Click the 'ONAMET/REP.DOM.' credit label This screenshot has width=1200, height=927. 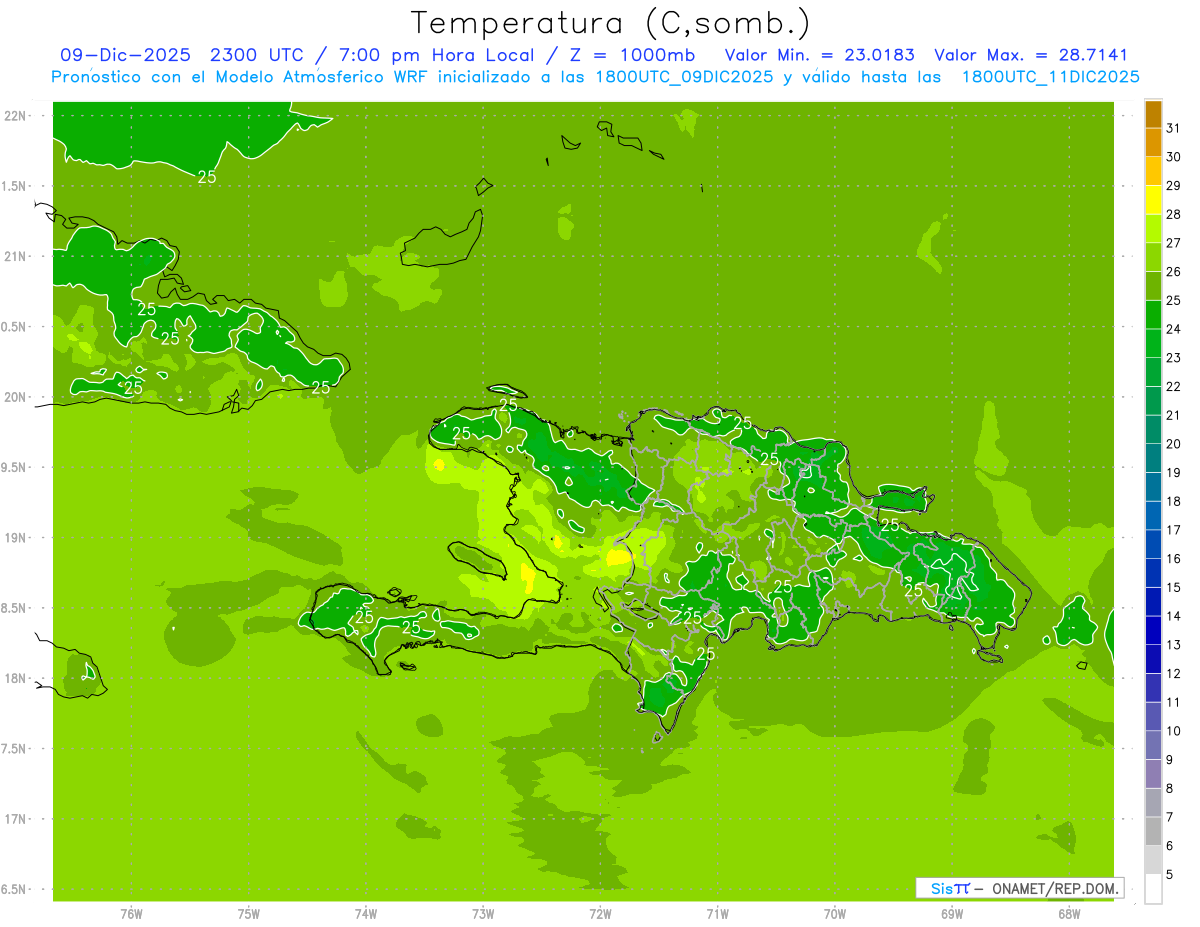coord(1056,888)
